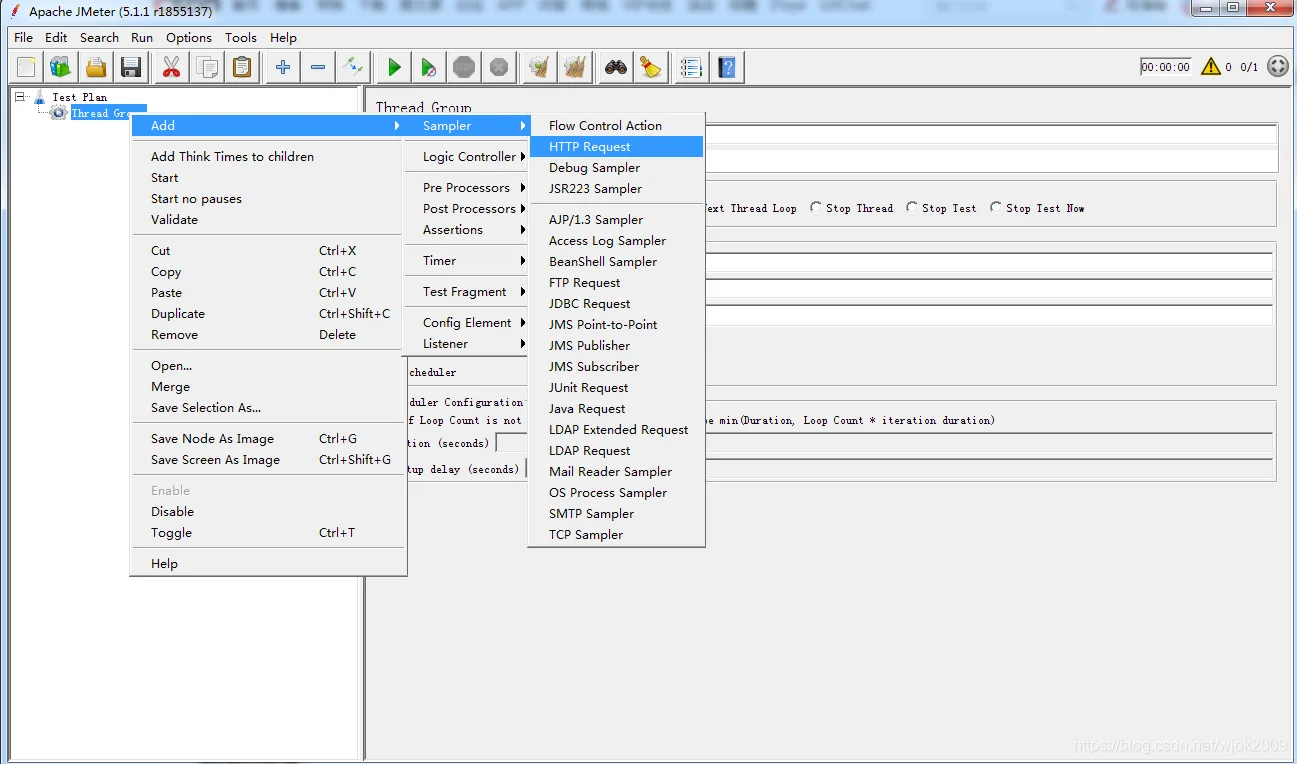Click the Clear All double broom icon

[574, 67]
